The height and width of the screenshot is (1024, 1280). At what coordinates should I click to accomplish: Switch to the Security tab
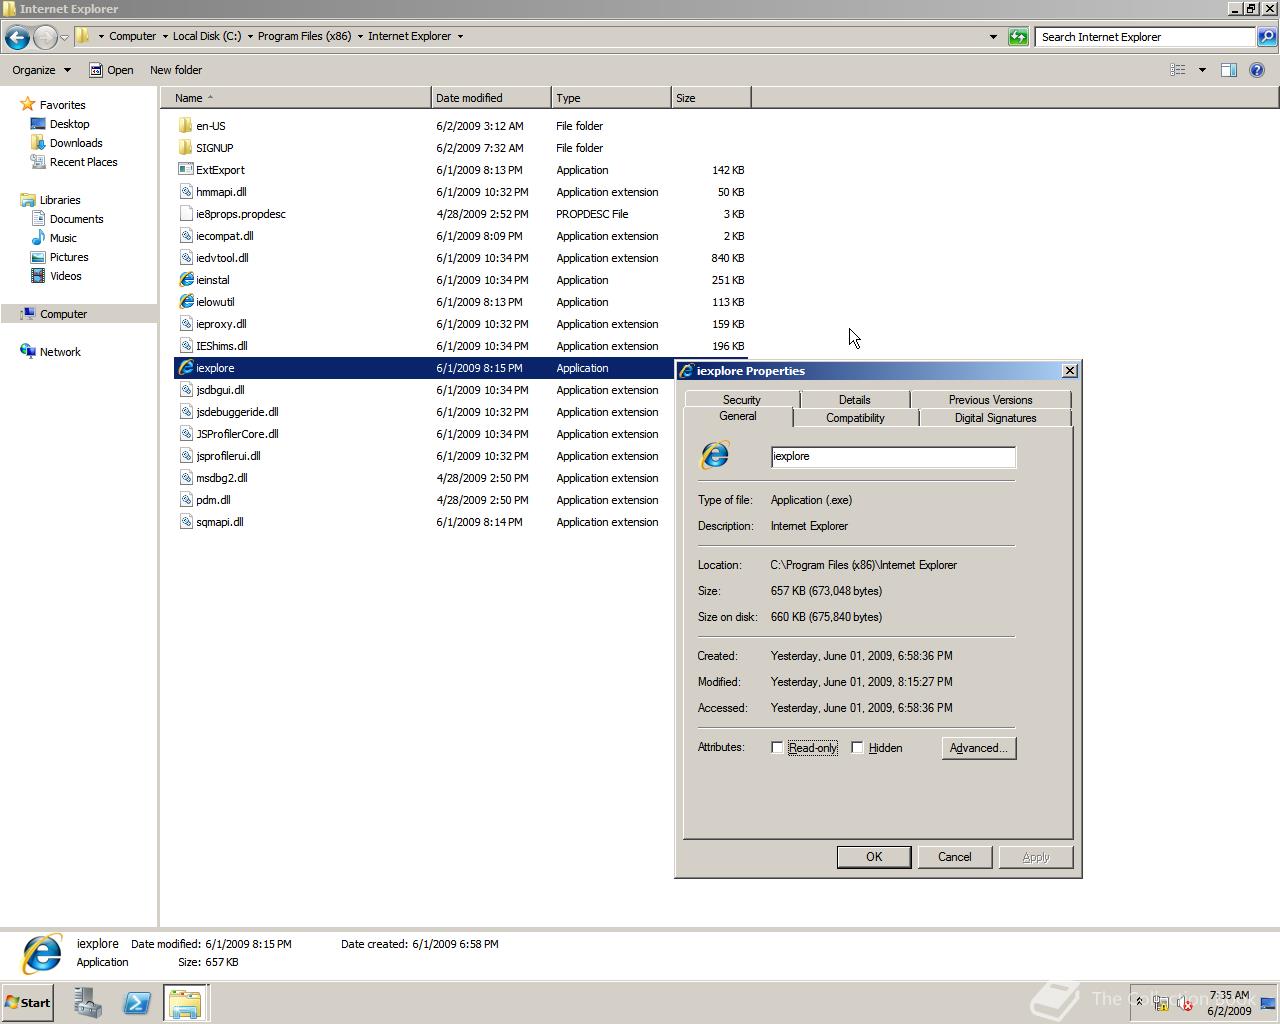pos(742,399)
